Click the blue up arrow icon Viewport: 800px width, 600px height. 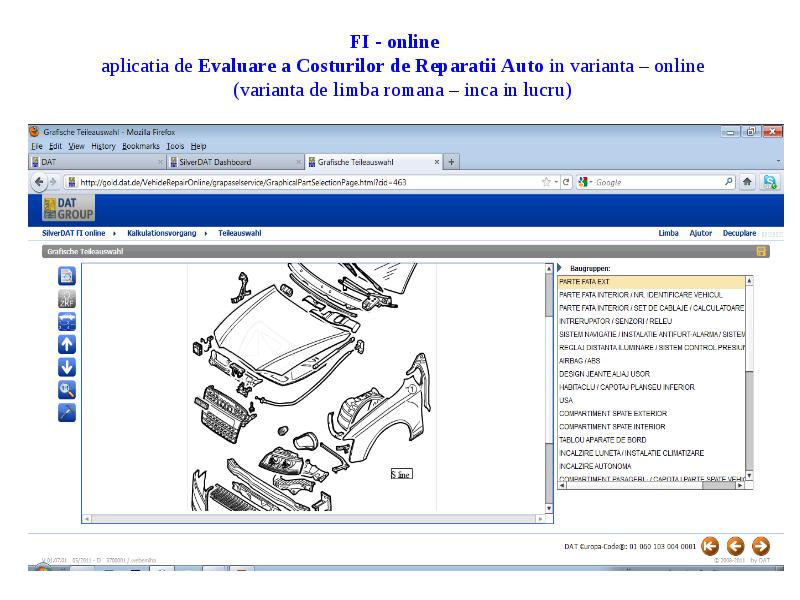pos(67,344)
